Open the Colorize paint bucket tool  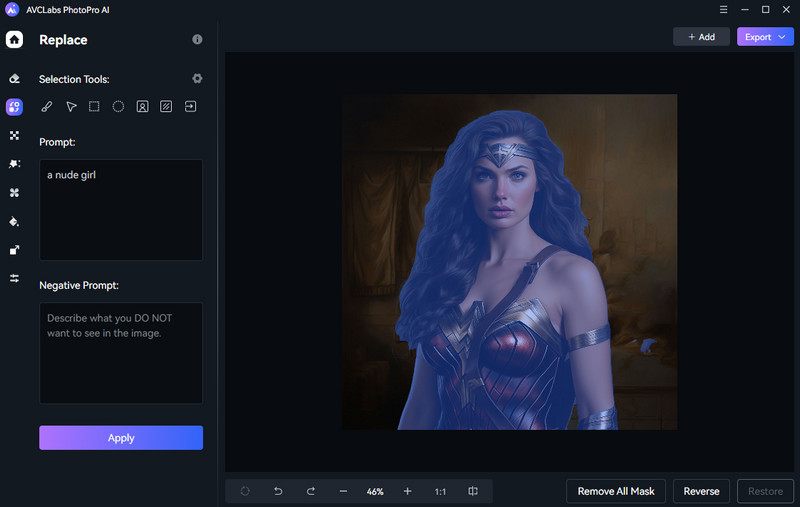tap(14, 221)
